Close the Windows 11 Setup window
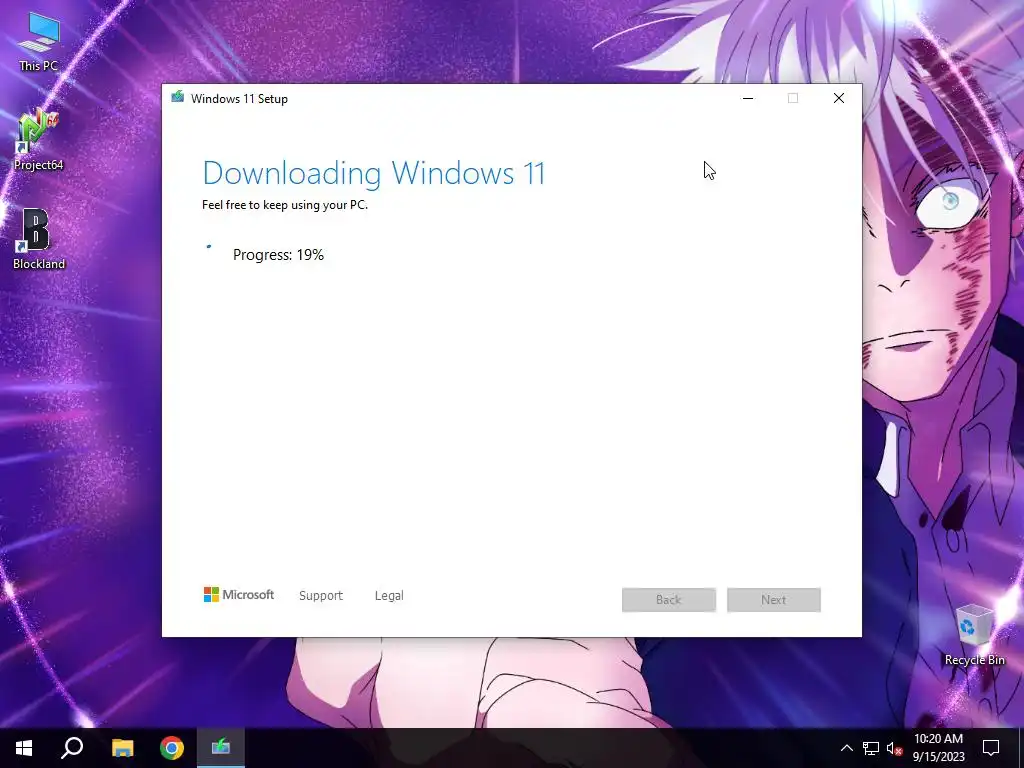Image resolution: width=1024 pixels, height=768 pixels. 839,99
